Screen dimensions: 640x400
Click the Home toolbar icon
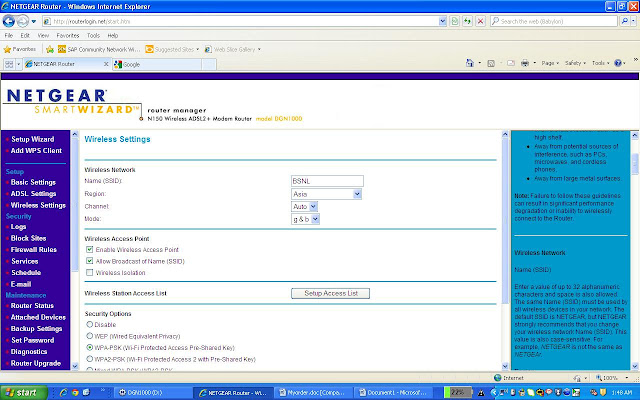tap(470, 63)
